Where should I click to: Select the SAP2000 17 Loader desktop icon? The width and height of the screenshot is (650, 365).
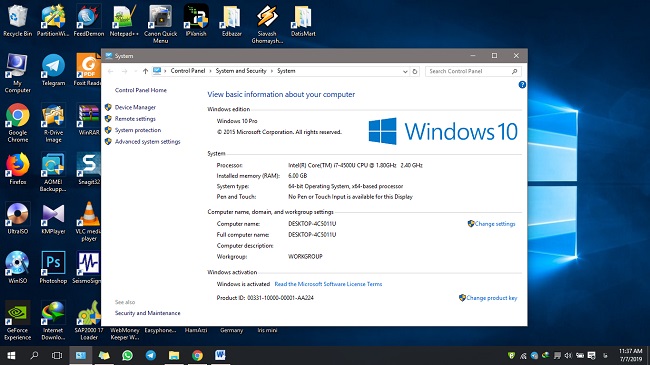(x=89, y=321)
